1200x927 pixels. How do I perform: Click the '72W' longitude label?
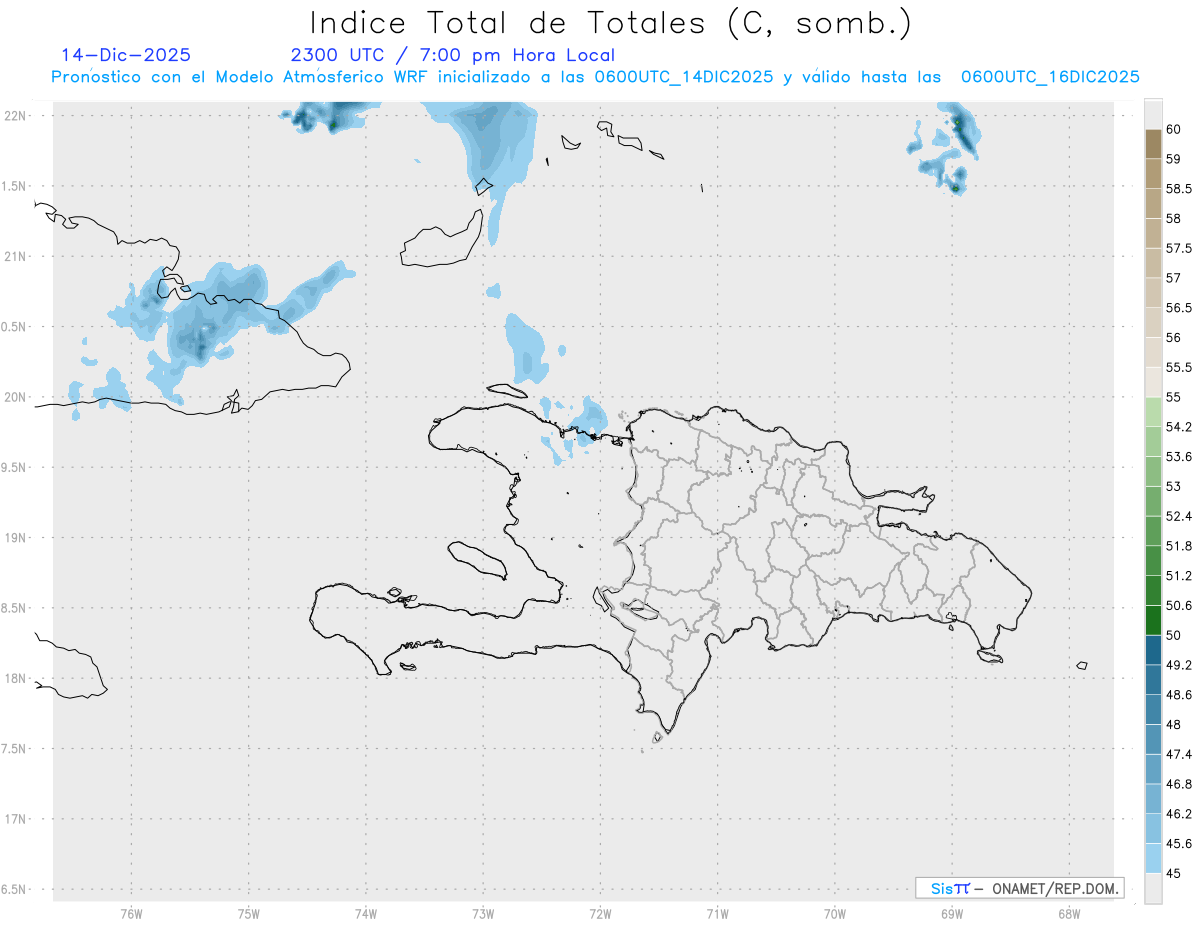[x=600, y=913]
